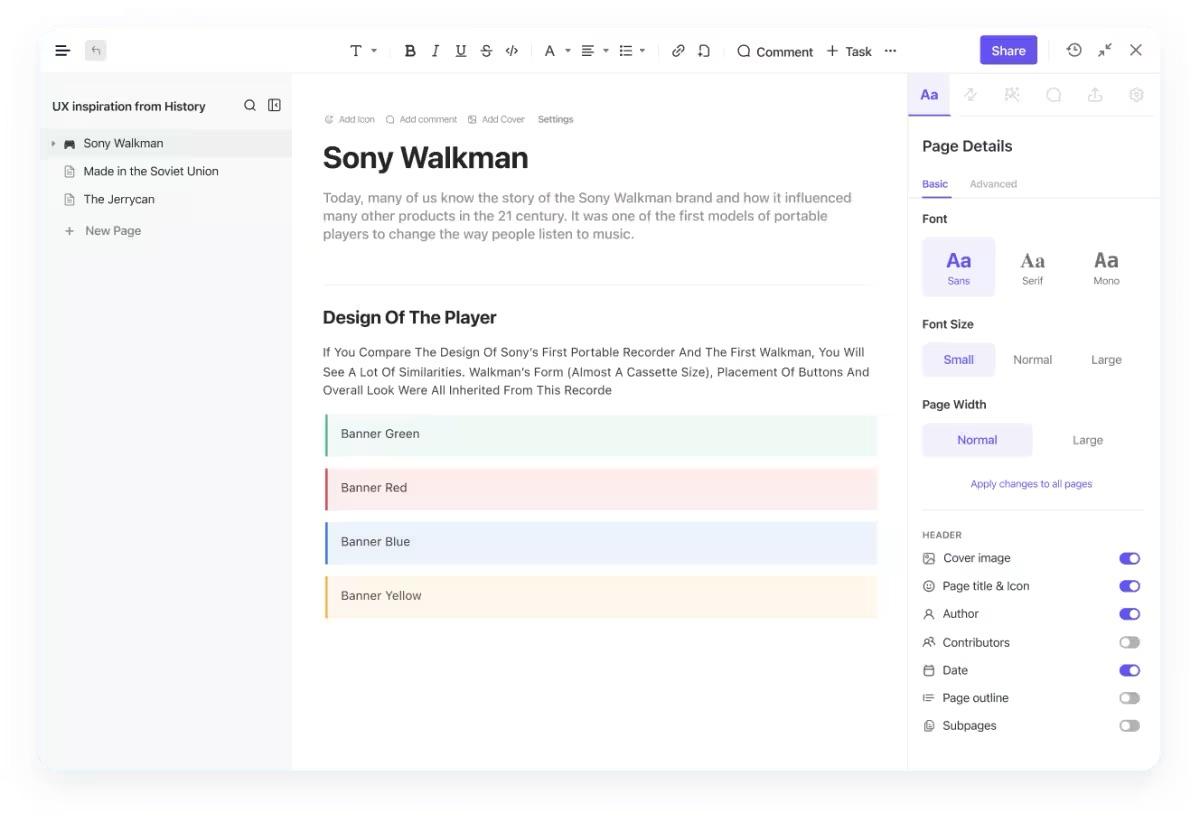Click the bulleted list icon

coord(626,51)
